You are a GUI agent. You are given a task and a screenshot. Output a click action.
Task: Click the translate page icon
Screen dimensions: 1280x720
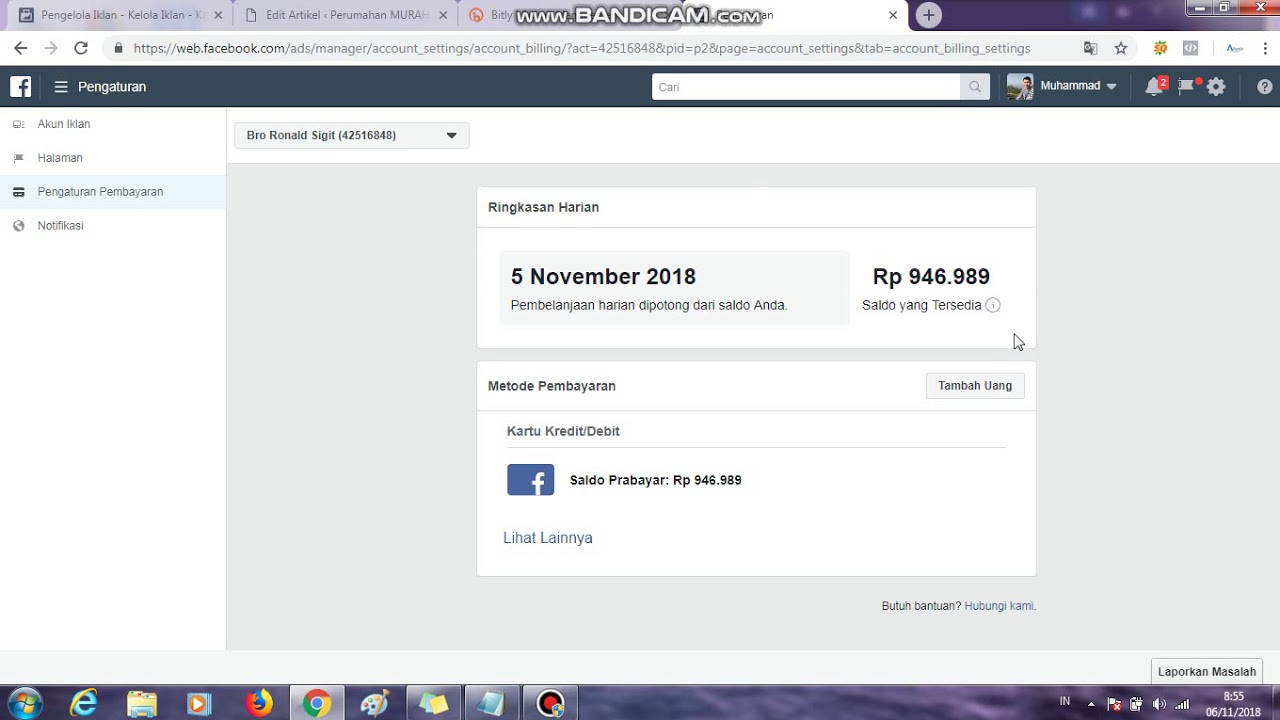1091,48
